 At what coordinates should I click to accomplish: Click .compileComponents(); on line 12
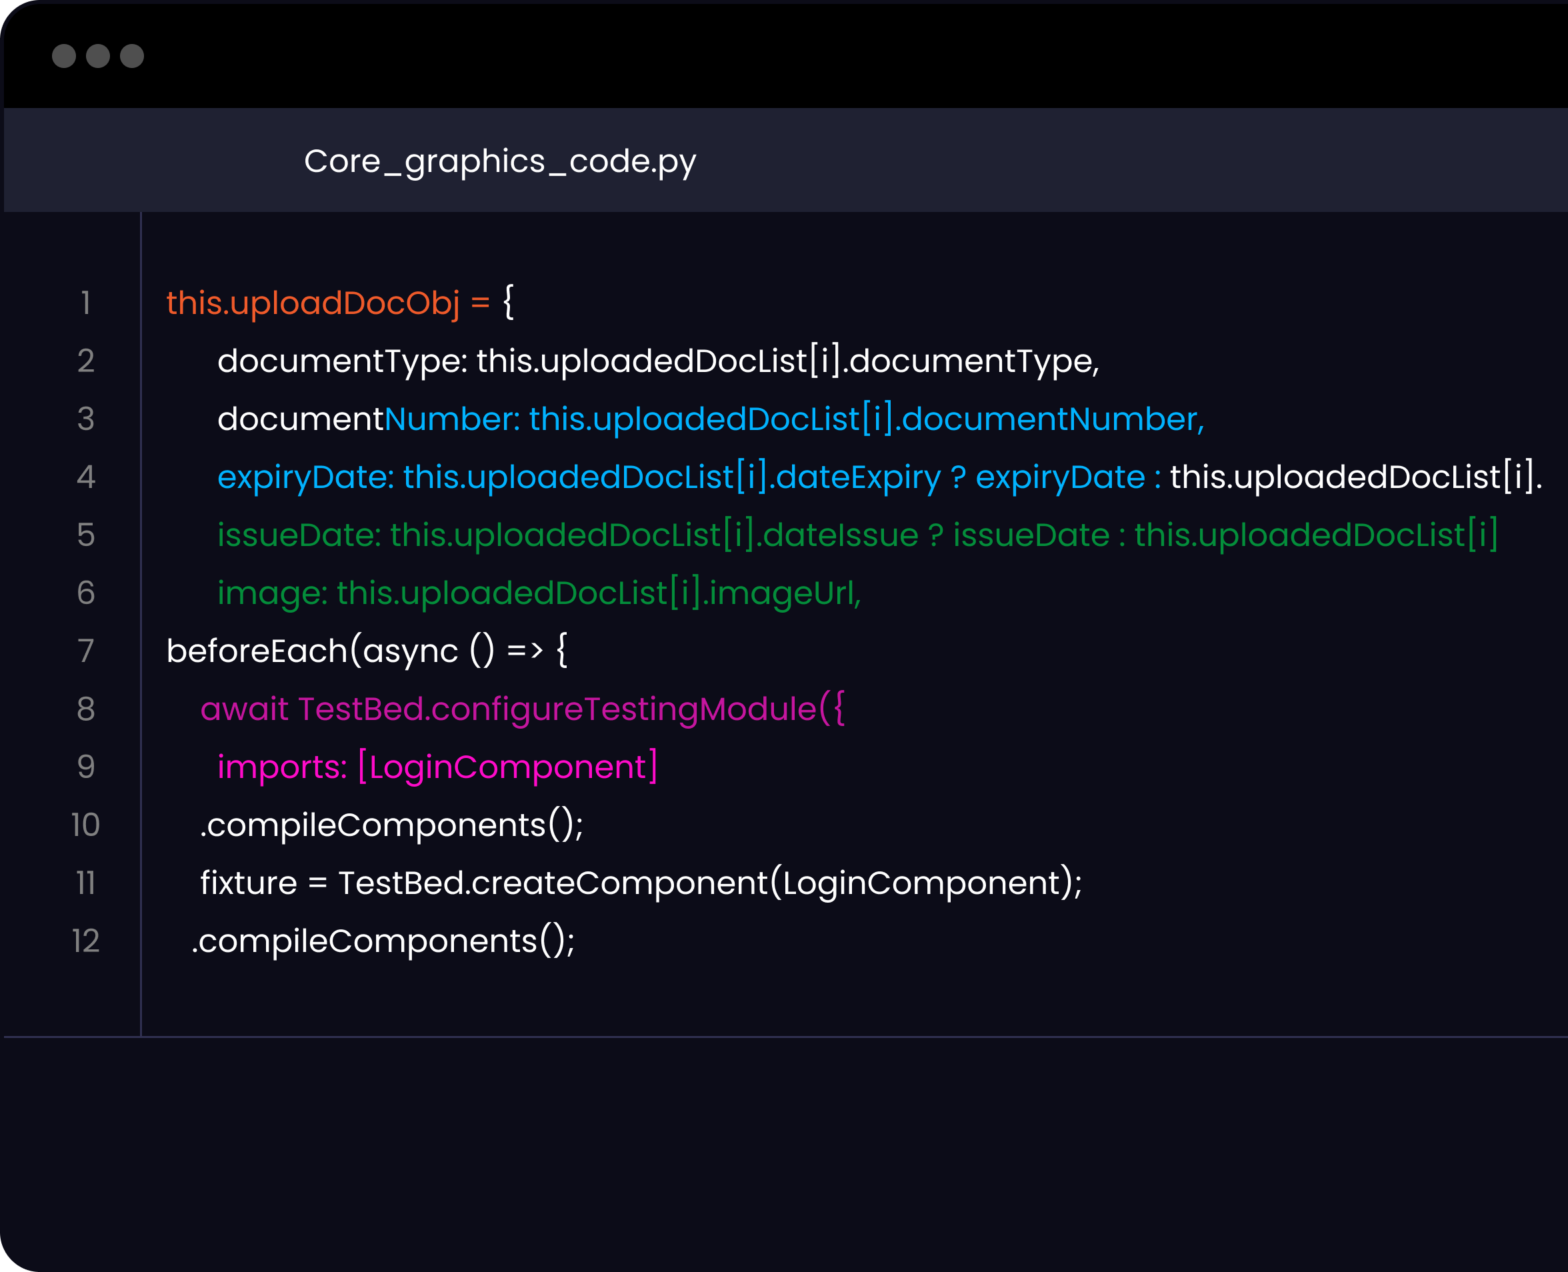(x=383, y=941)
